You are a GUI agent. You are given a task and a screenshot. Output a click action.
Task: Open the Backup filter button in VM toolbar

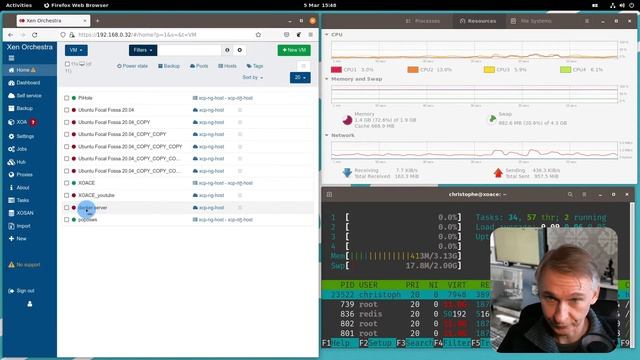coord(169,66)
